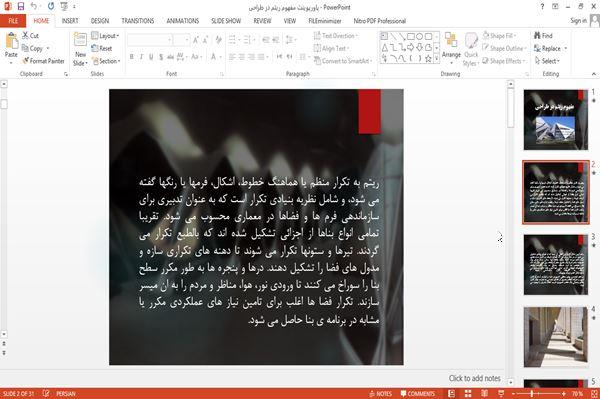Click the Paste icon in Clipboard
Screen dimensions: 600x399
tap(11, 41)
